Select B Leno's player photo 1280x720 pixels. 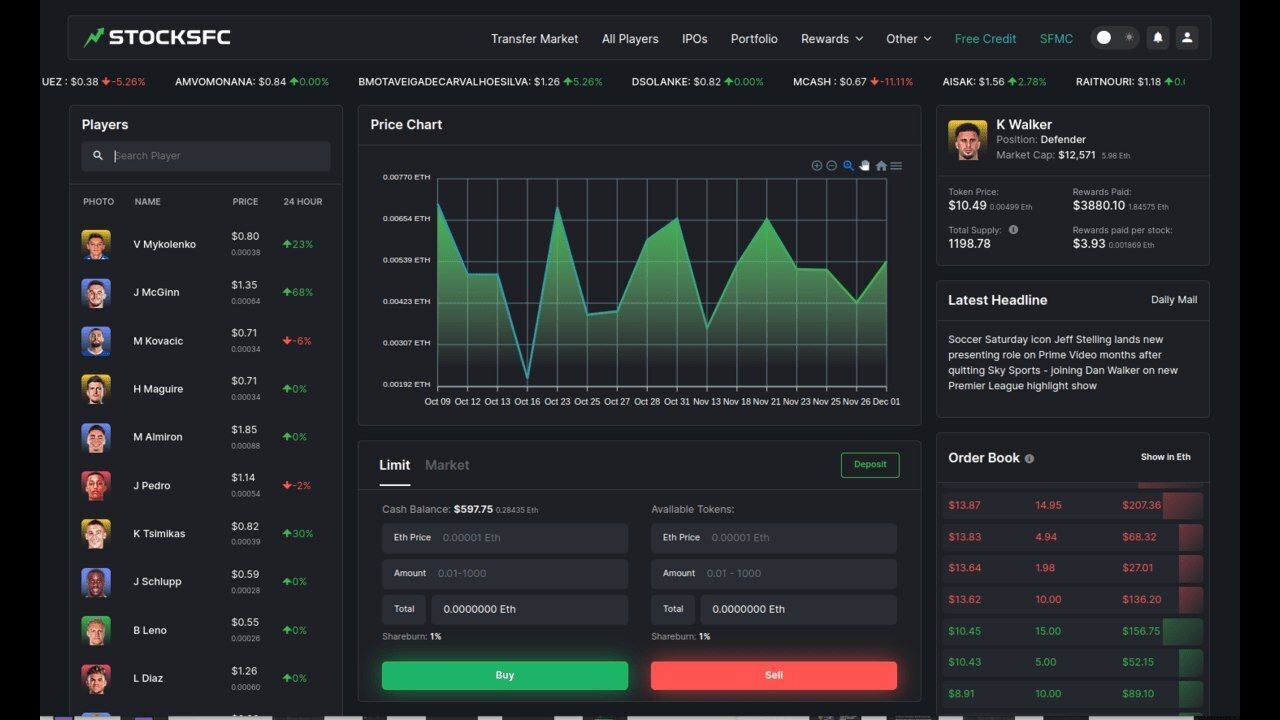(x=96, y=630)
